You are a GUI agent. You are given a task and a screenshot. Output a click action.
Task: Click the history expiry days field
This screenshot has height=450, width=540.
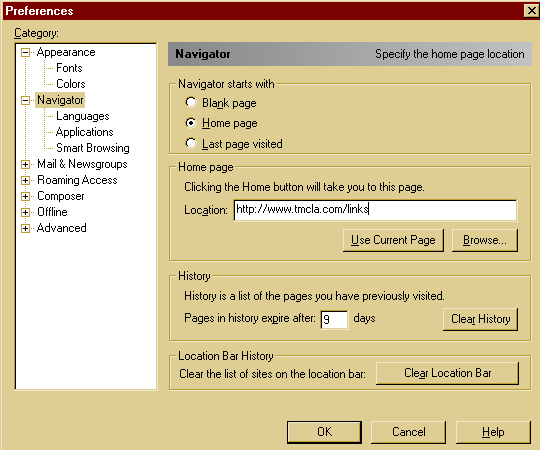click(334, 320)
